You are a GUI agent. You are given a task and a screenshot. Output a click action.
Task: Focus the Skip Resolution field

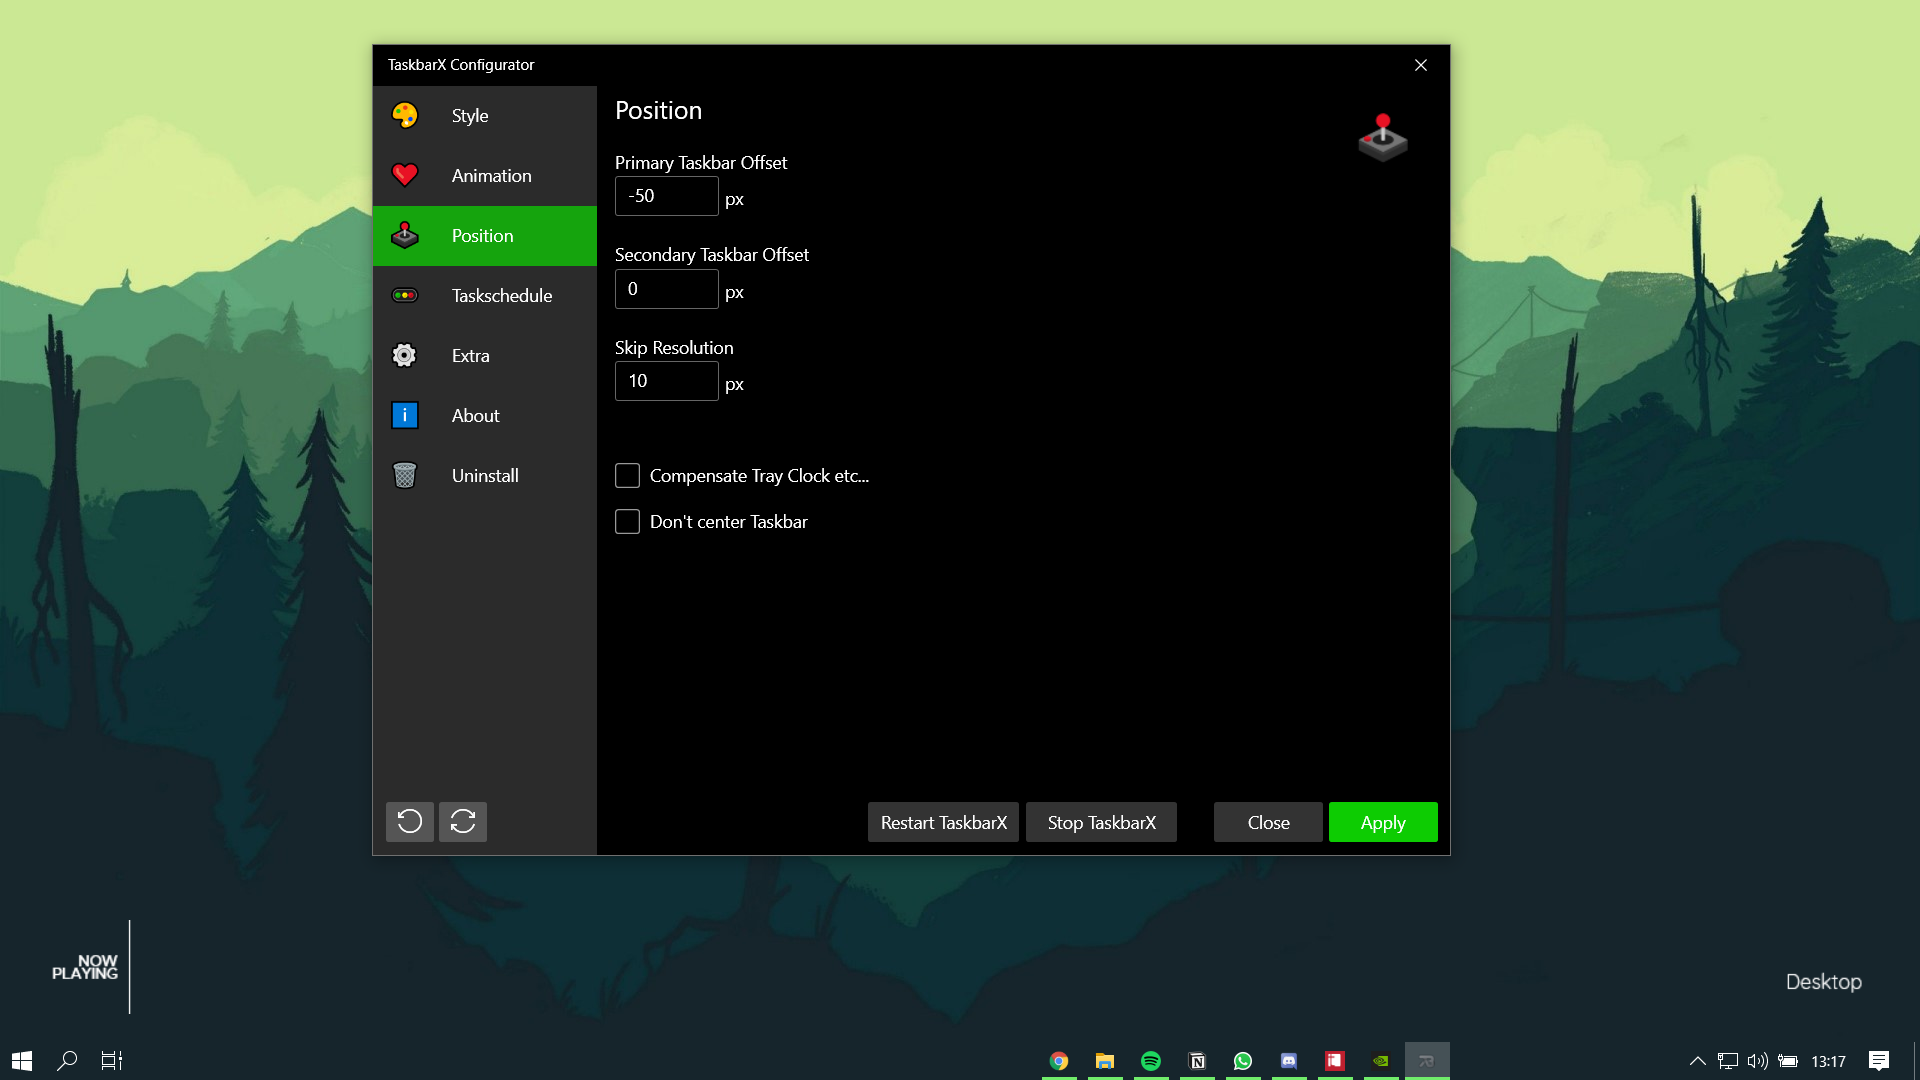click(x=667, y=381)
